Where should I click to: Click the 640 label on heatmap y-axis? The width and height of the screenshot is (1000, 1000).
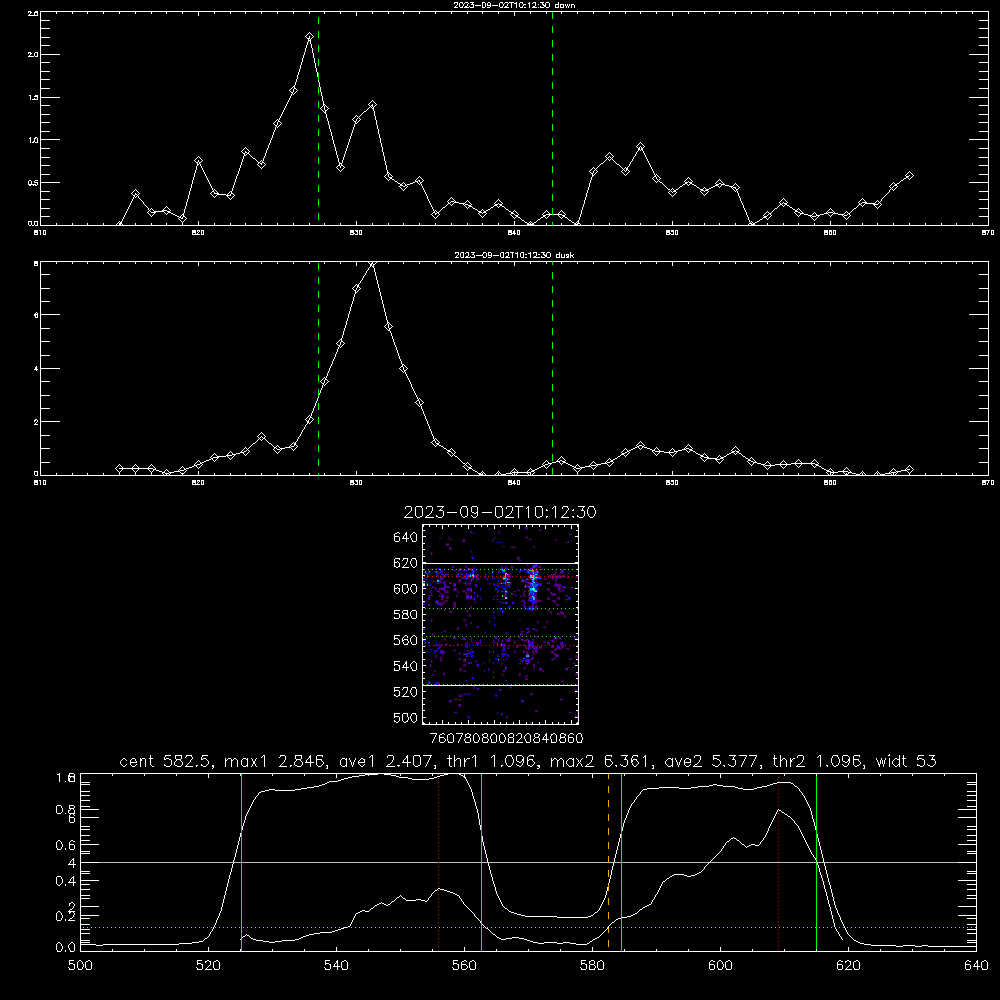pos(406,537)
